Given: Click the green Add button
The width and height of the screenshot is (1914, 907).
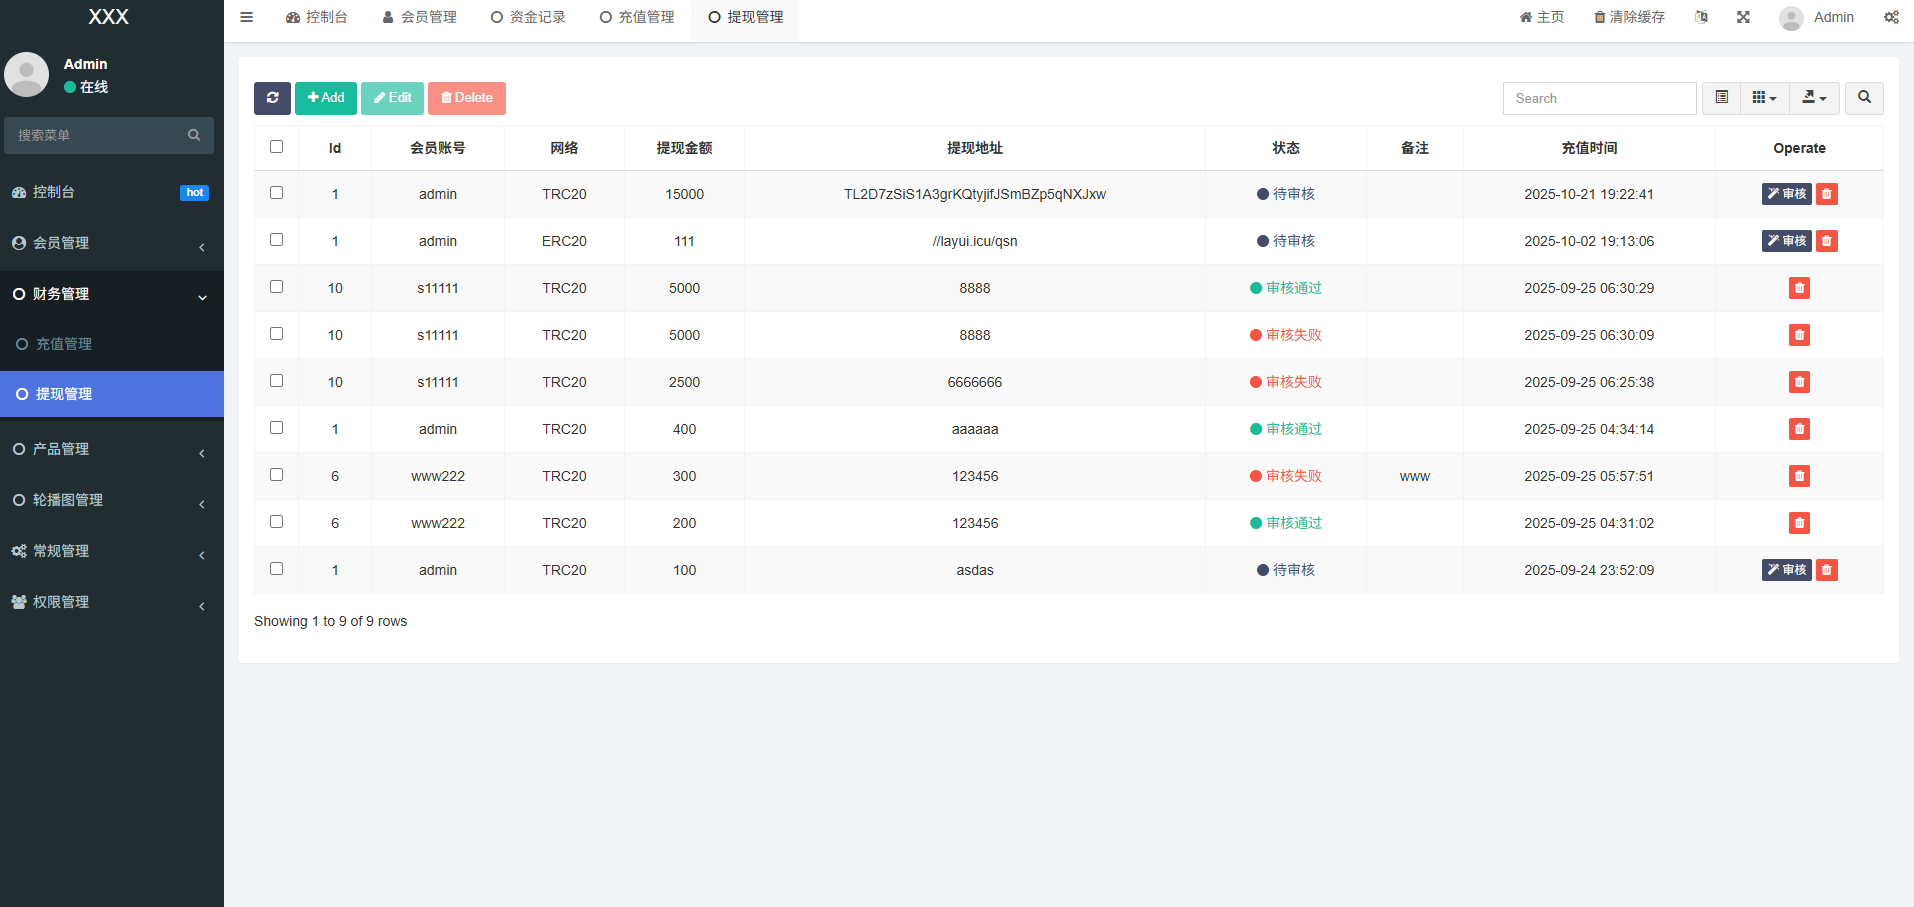Looking at the screenshot, I should point(326,98).
